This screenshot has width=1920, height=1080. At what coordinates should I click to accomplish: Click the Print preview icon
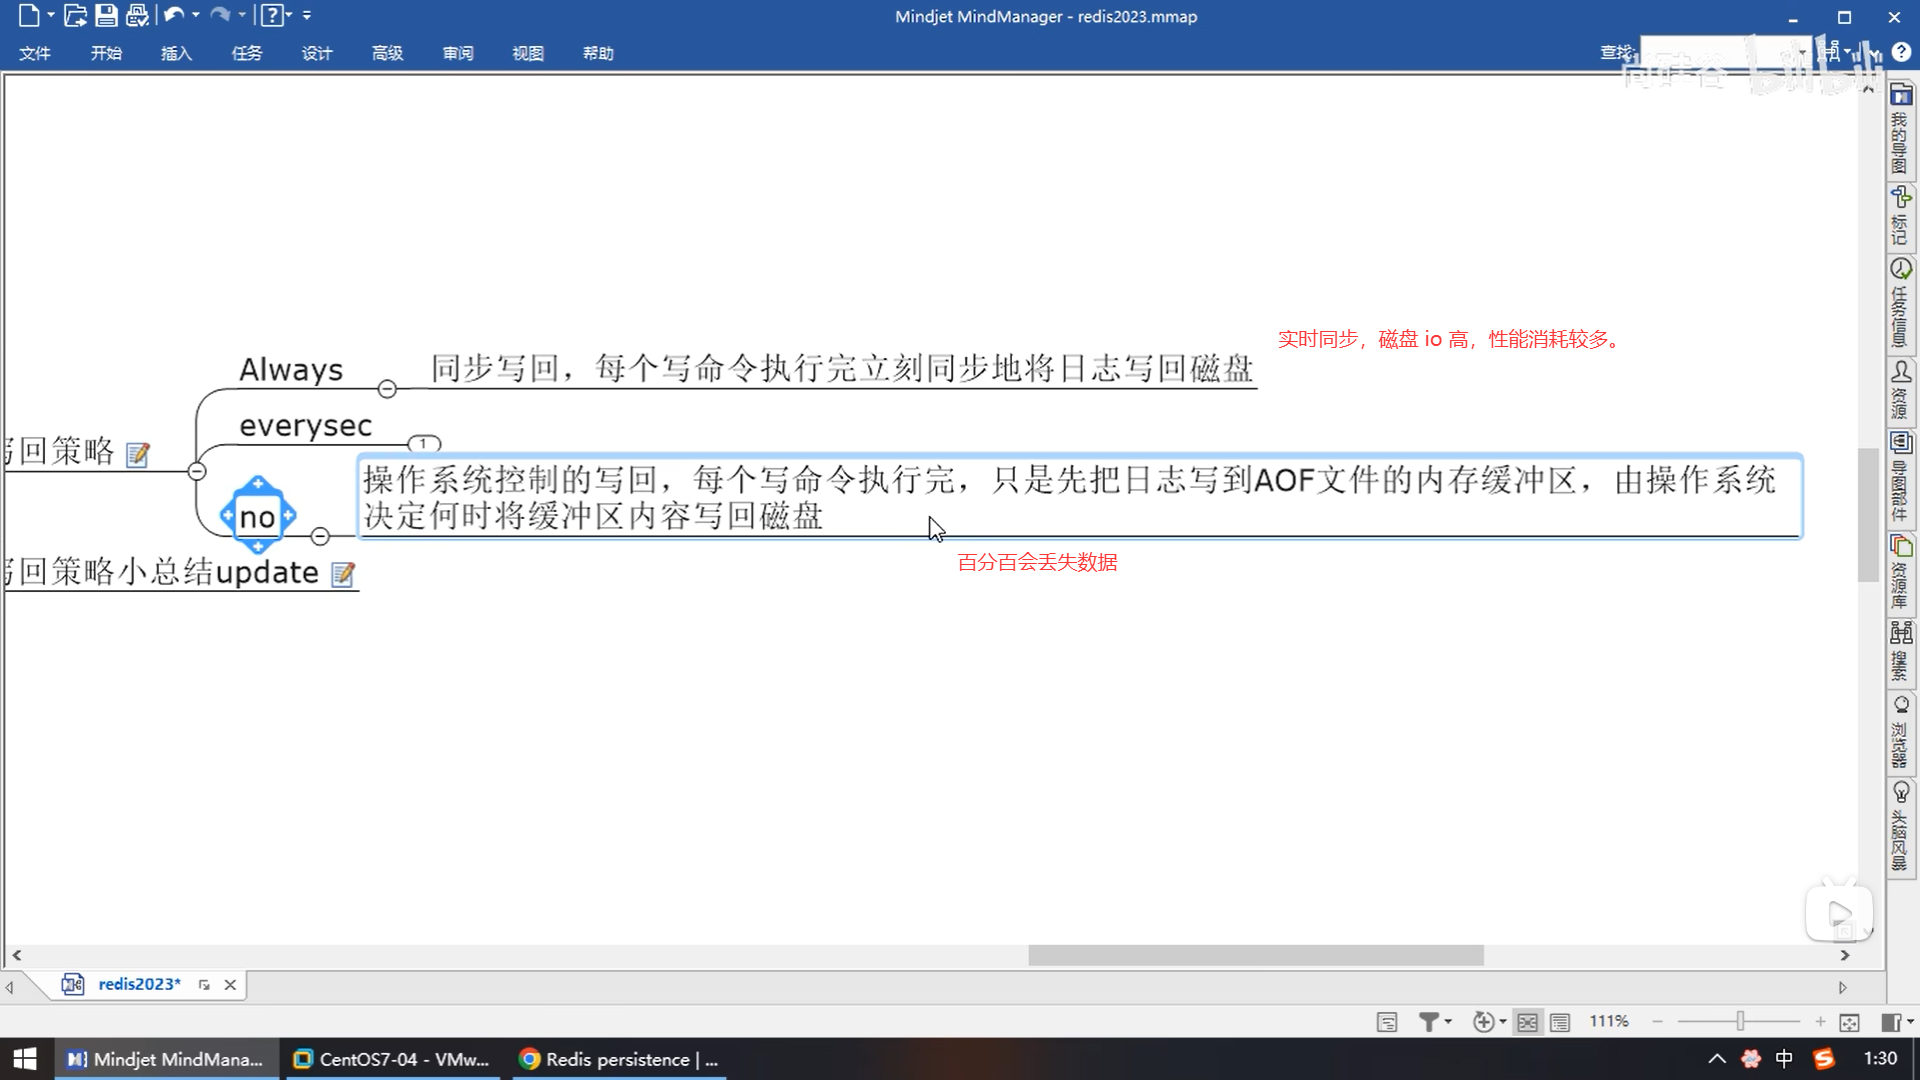pyautogui.click(x=137, y=15)
